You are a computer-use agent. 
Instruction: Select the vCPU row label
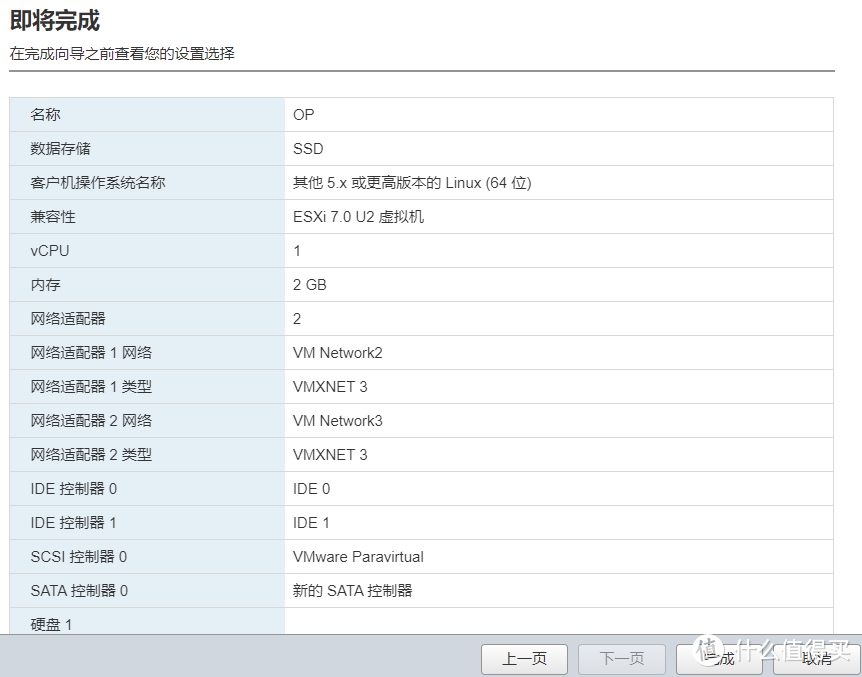(50, 251)
